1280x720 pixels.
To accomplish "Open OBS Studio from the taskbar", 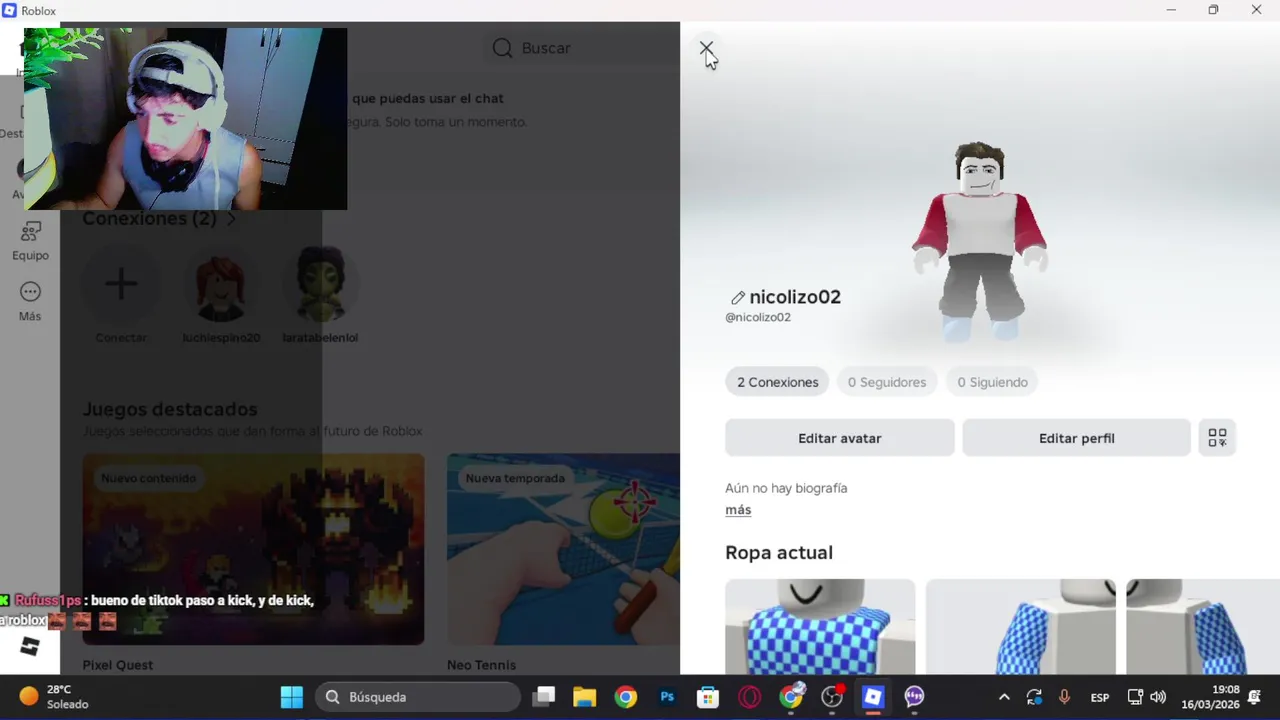I will point(832,697).
